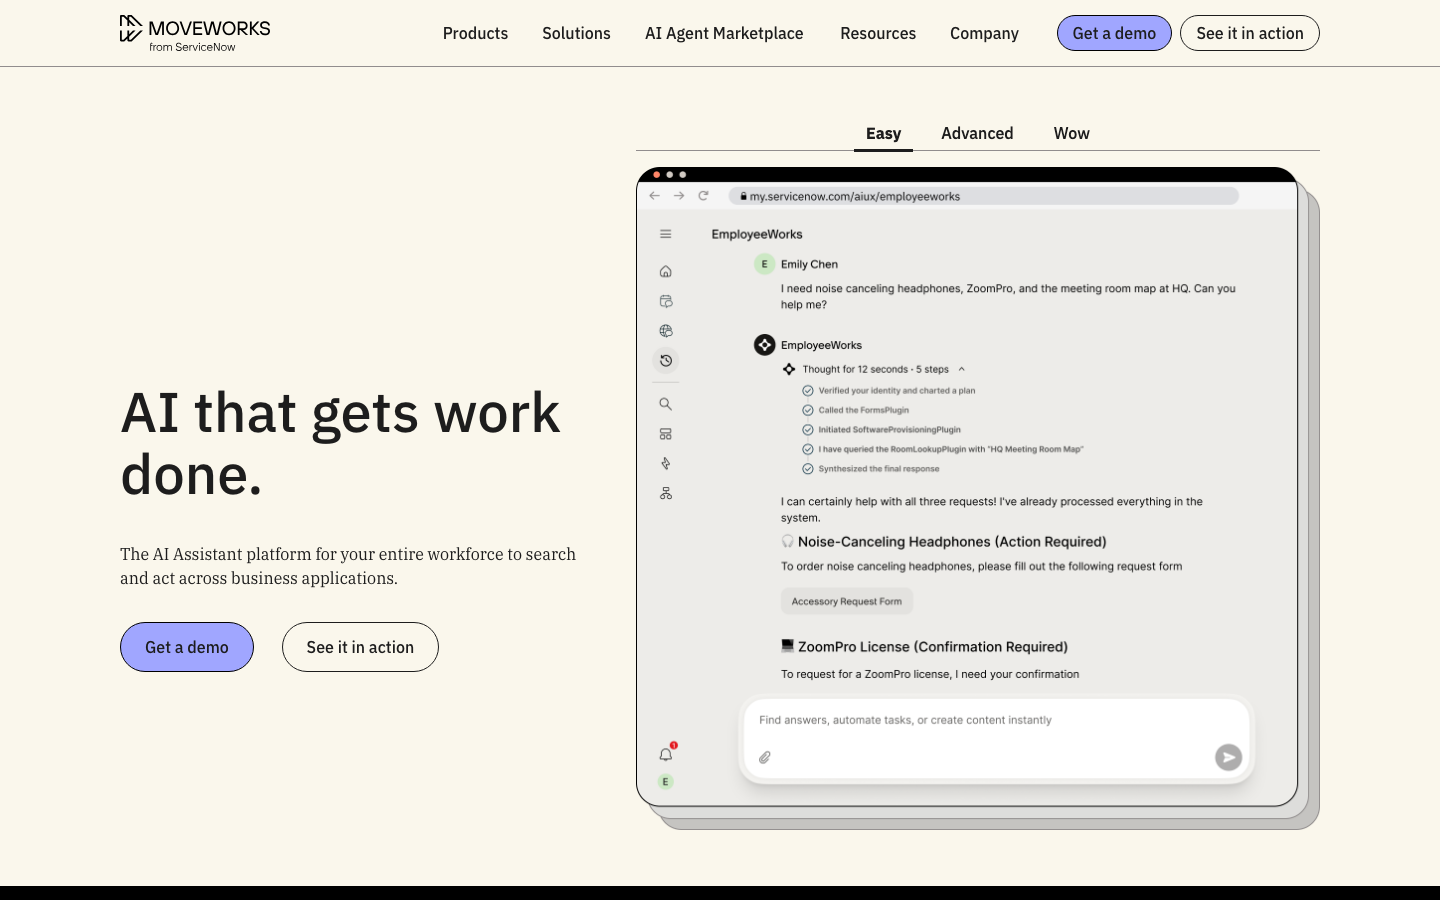This screenshot has width=1440, height=900.
Task: Click the reload icon in mockup browser
Action: (x=703, y=196)
